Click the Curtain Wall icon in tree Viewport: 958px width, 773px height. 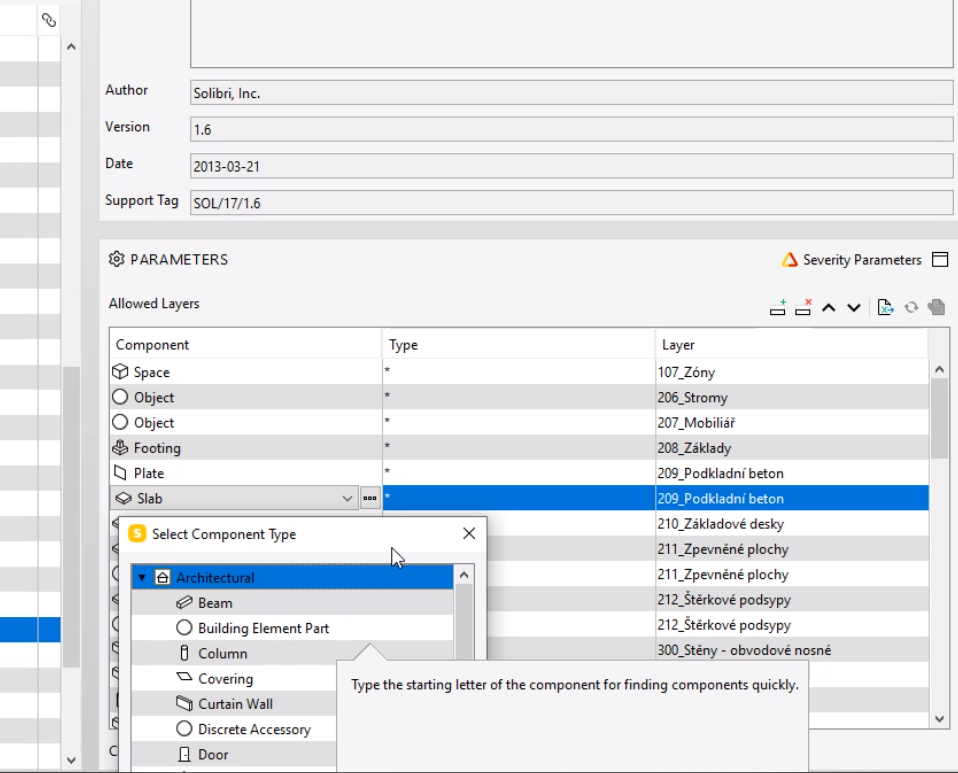click(184, 703)
